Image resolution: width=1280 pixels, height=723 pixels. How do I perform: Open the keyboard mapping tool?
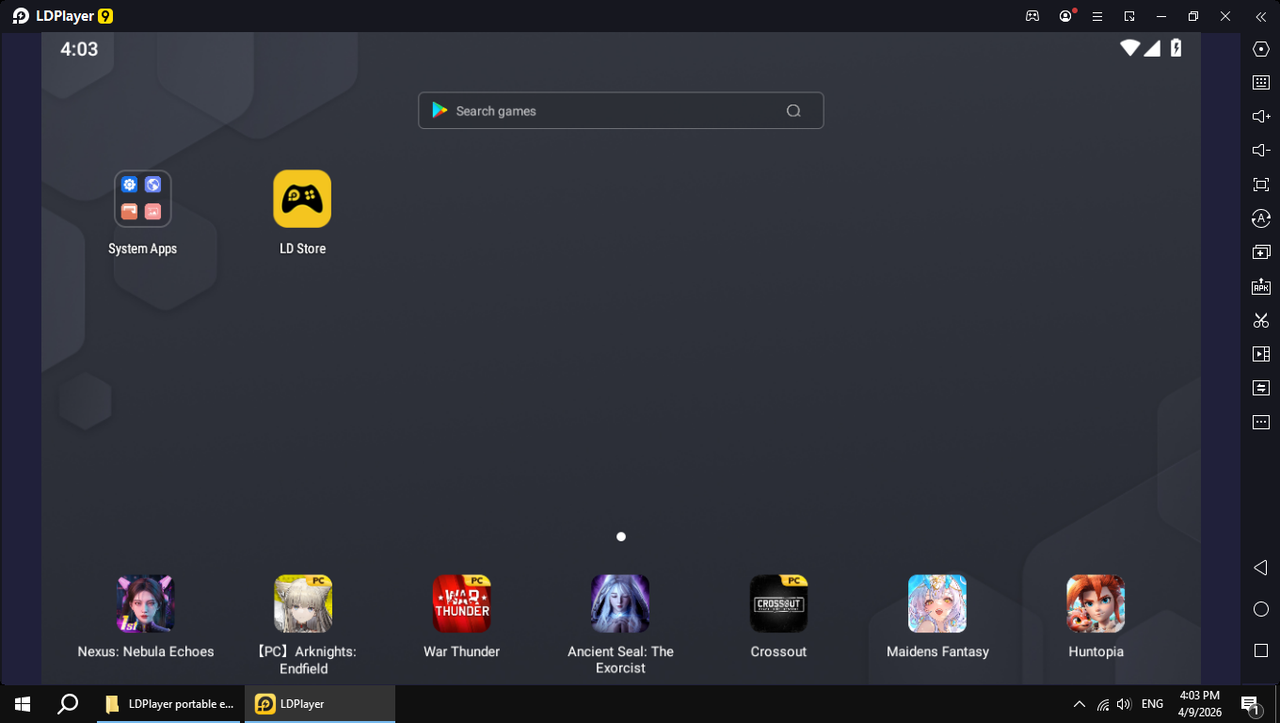1261,83
